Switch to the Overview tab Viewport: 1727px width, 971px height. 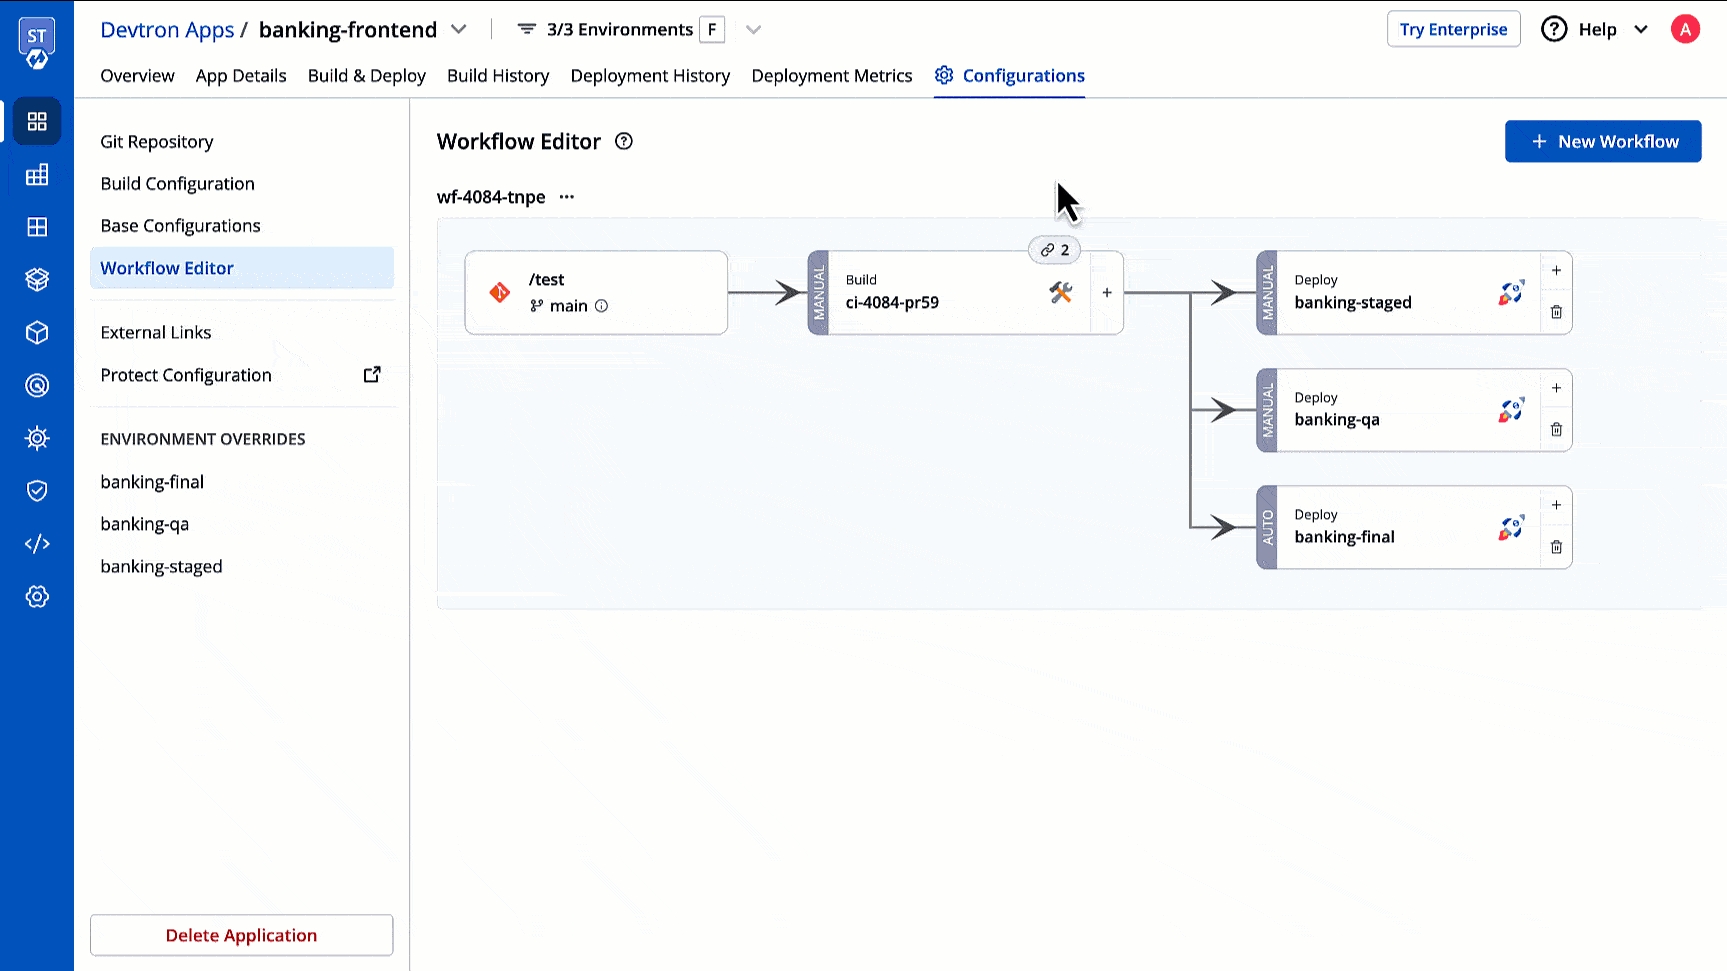pyautogui.click(x=137, y=76)
